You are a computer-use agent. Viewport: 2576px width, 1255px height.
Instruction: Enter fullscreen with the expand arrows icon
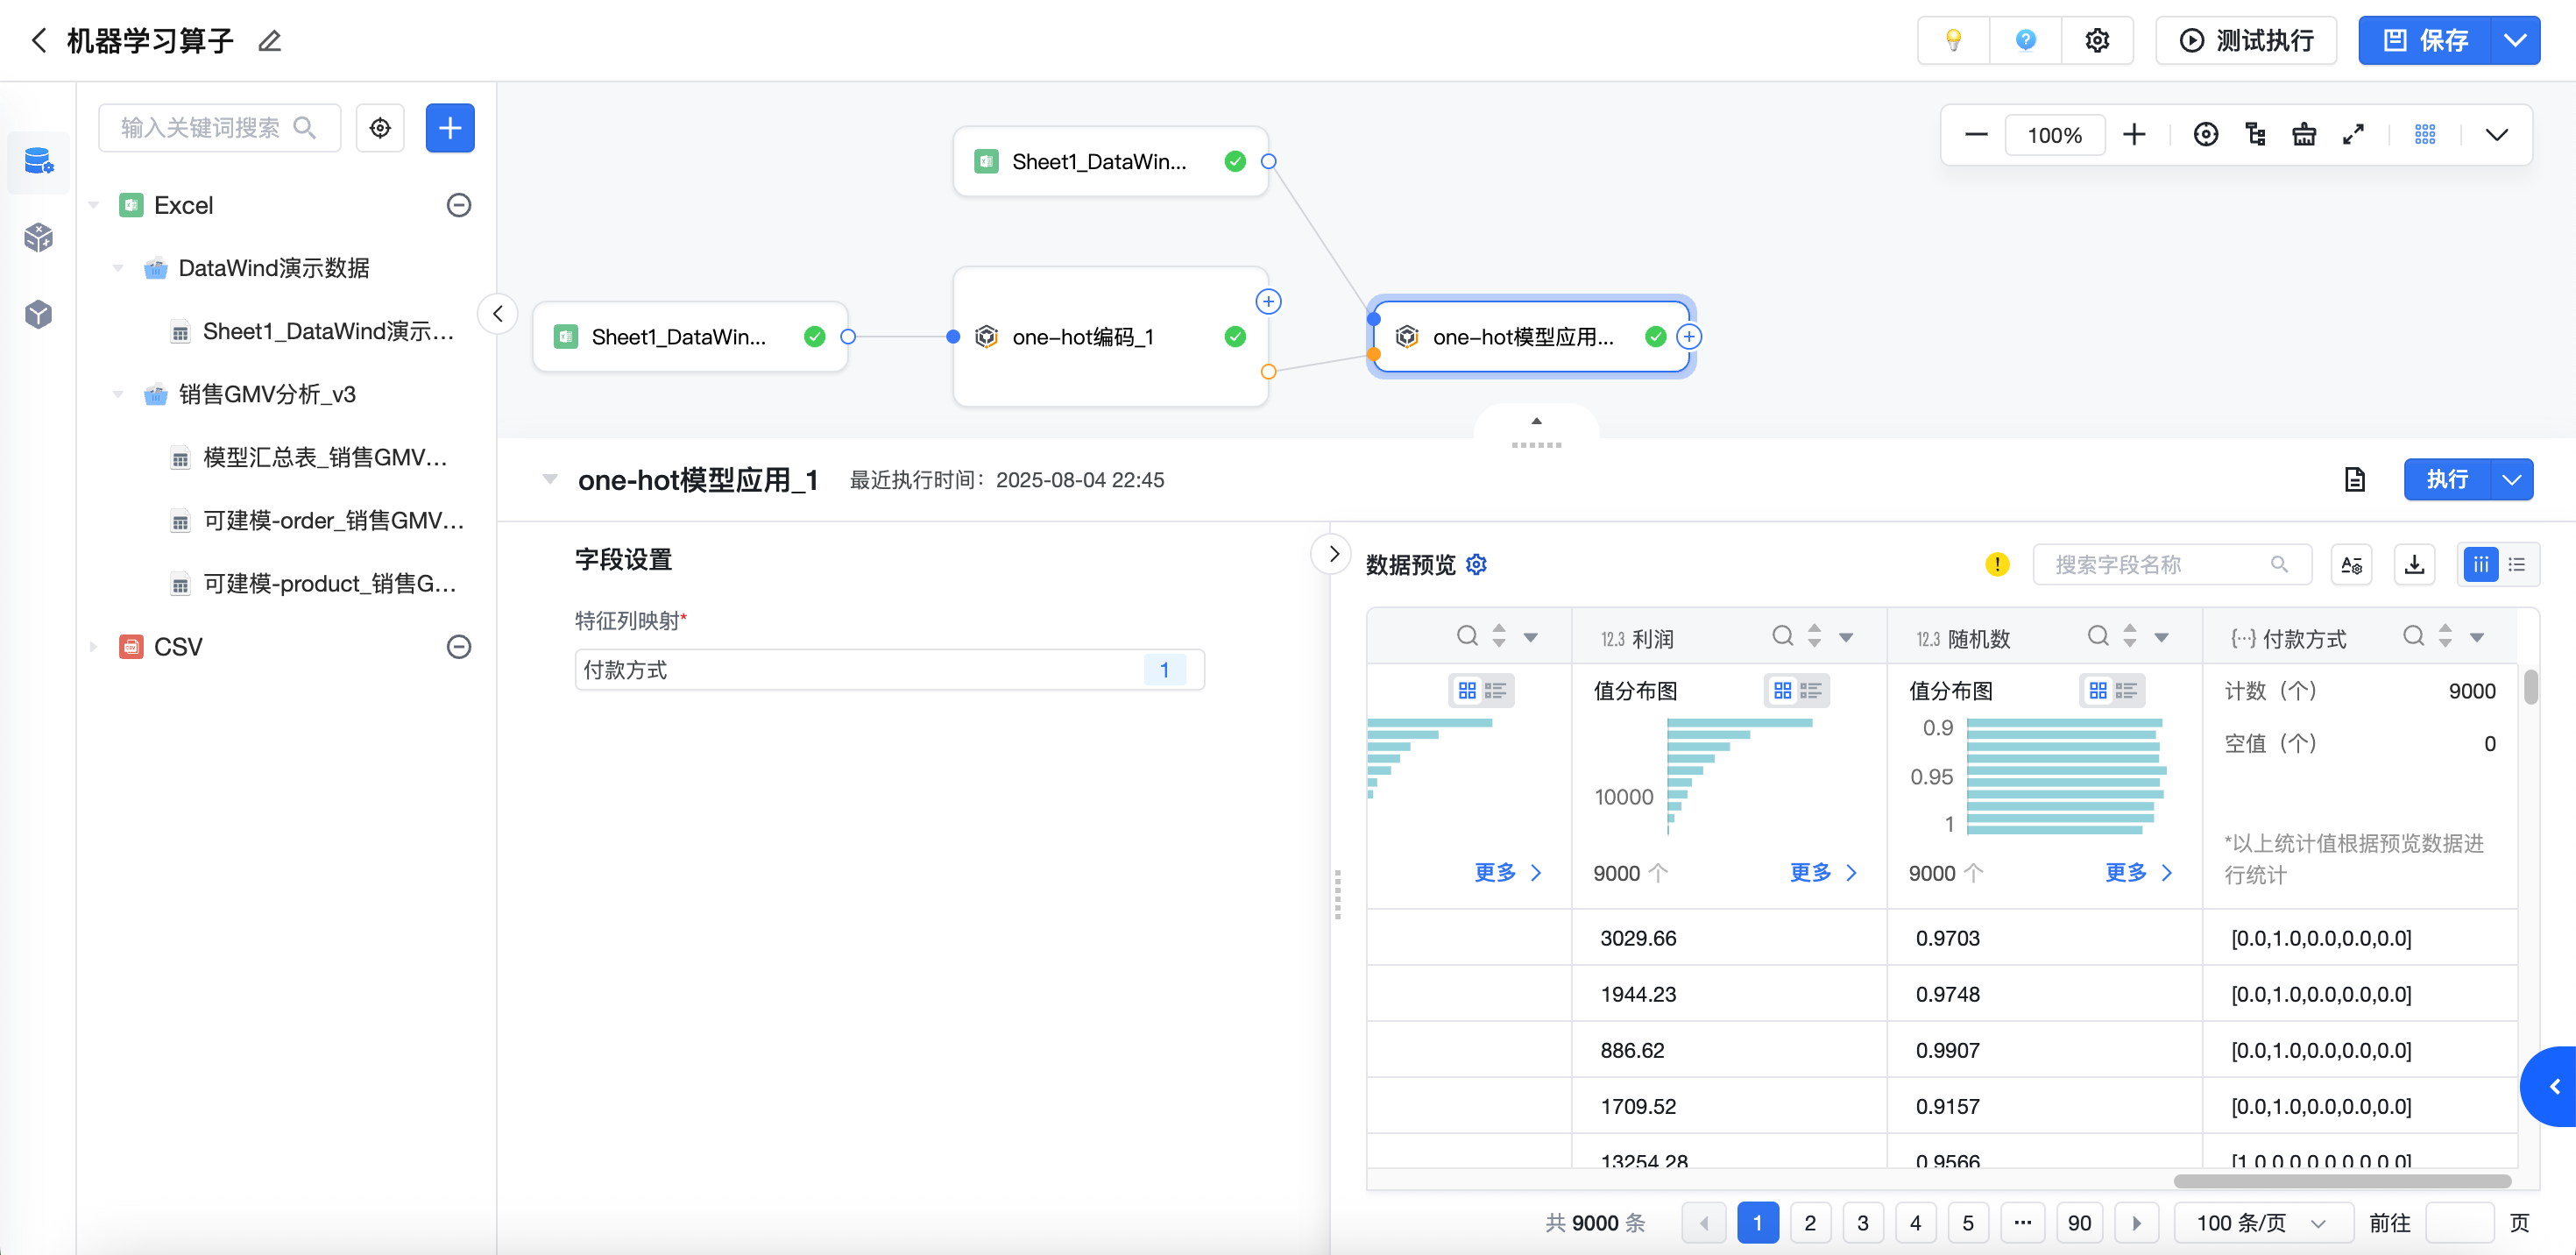tap(2353, 134)
